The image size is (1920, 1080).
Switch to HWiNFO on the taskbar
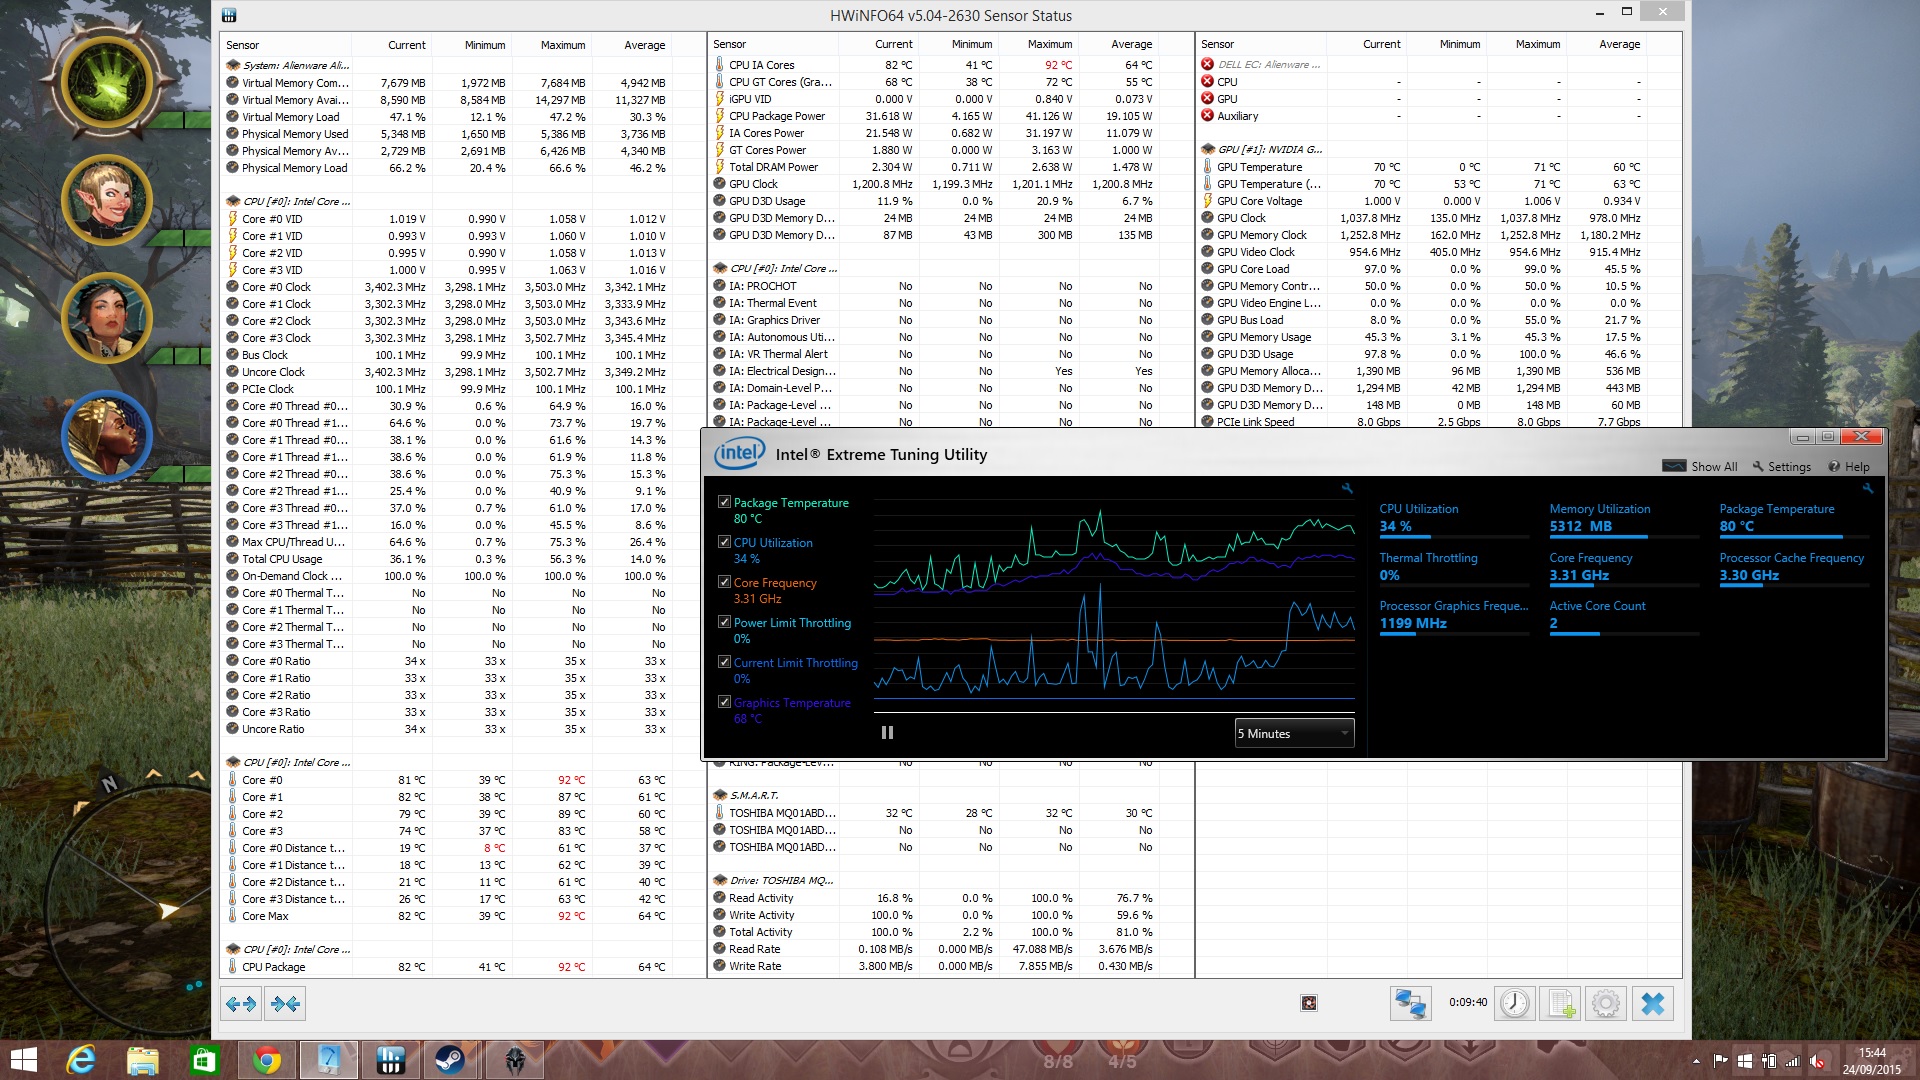coord(390,1060)
